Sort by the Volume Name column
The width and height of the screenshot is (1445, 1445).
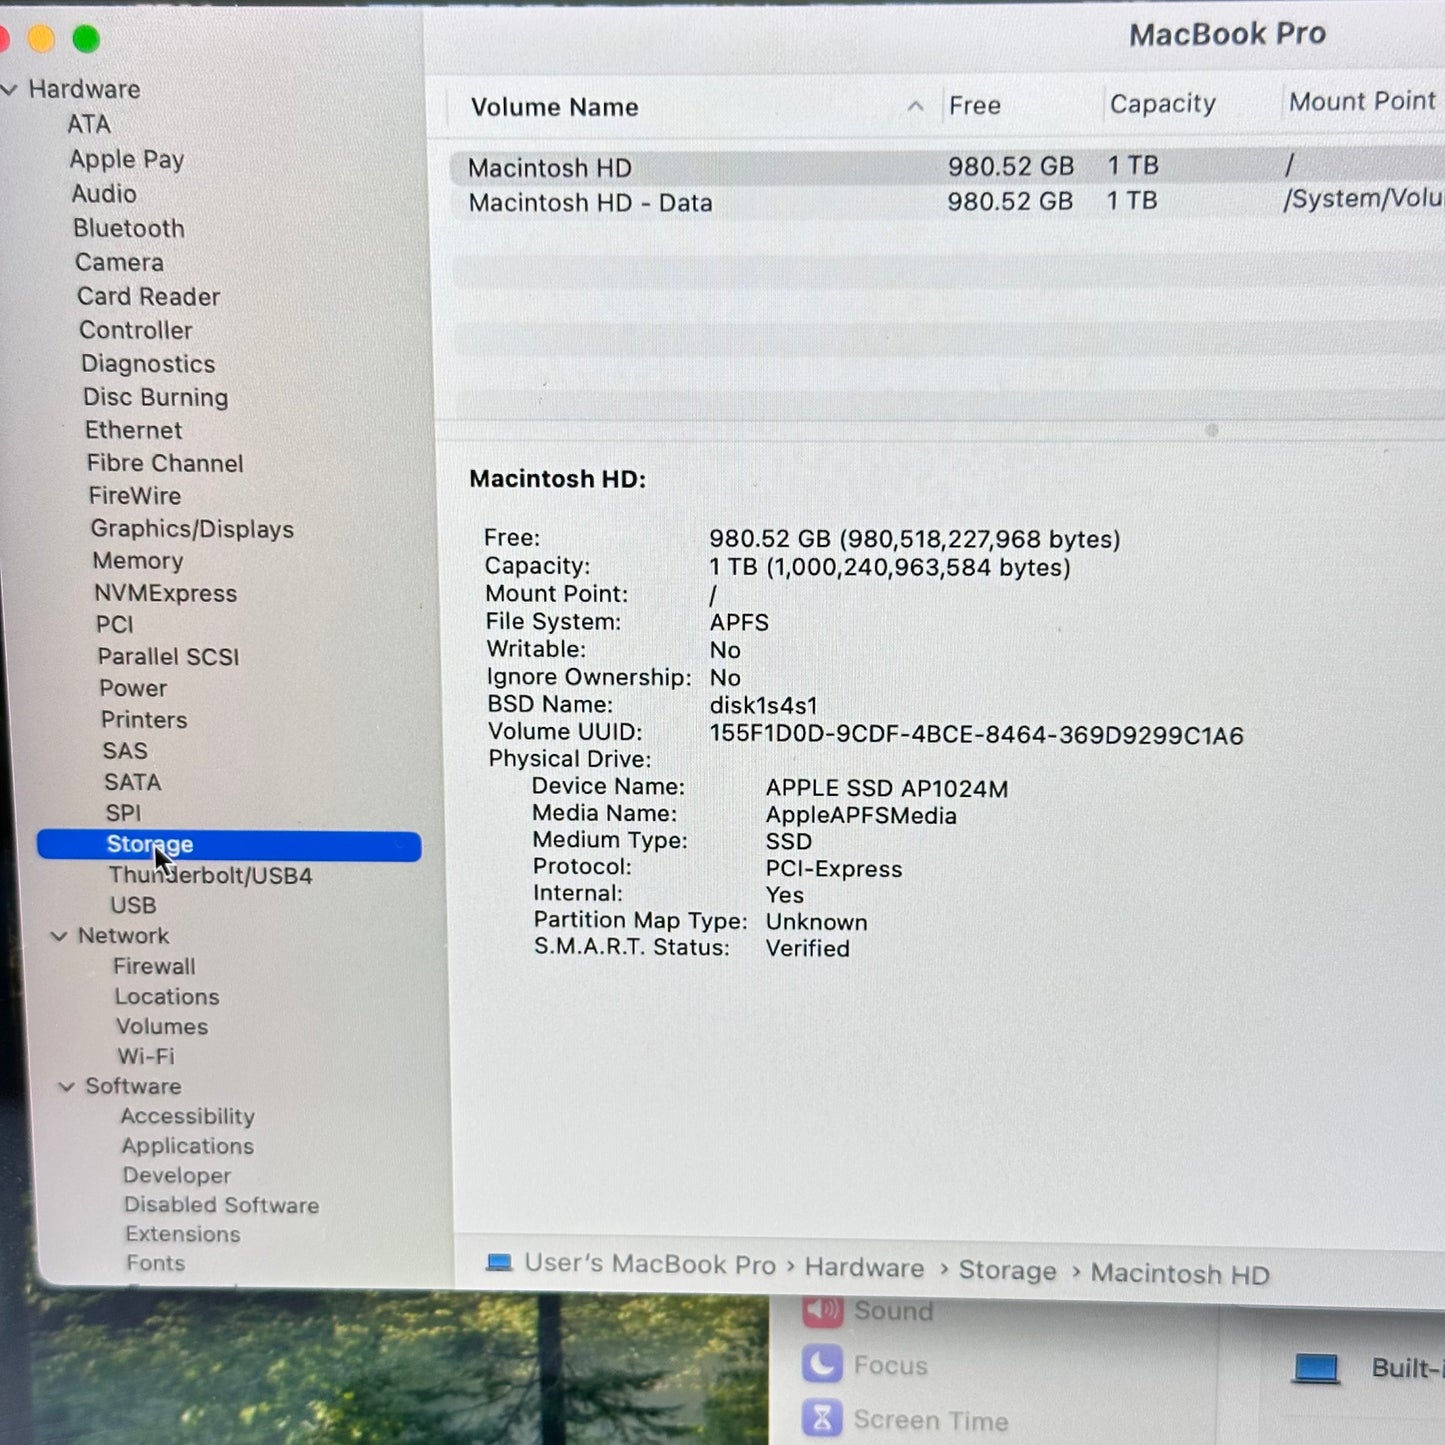point(555,107)
